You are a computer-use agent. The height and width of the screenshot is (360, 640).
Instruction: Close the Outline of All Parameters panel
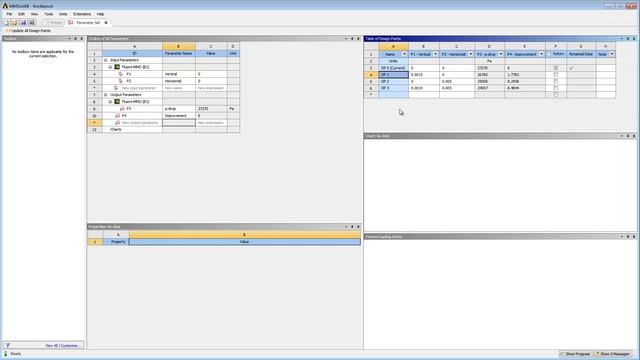tap(358, 39)
